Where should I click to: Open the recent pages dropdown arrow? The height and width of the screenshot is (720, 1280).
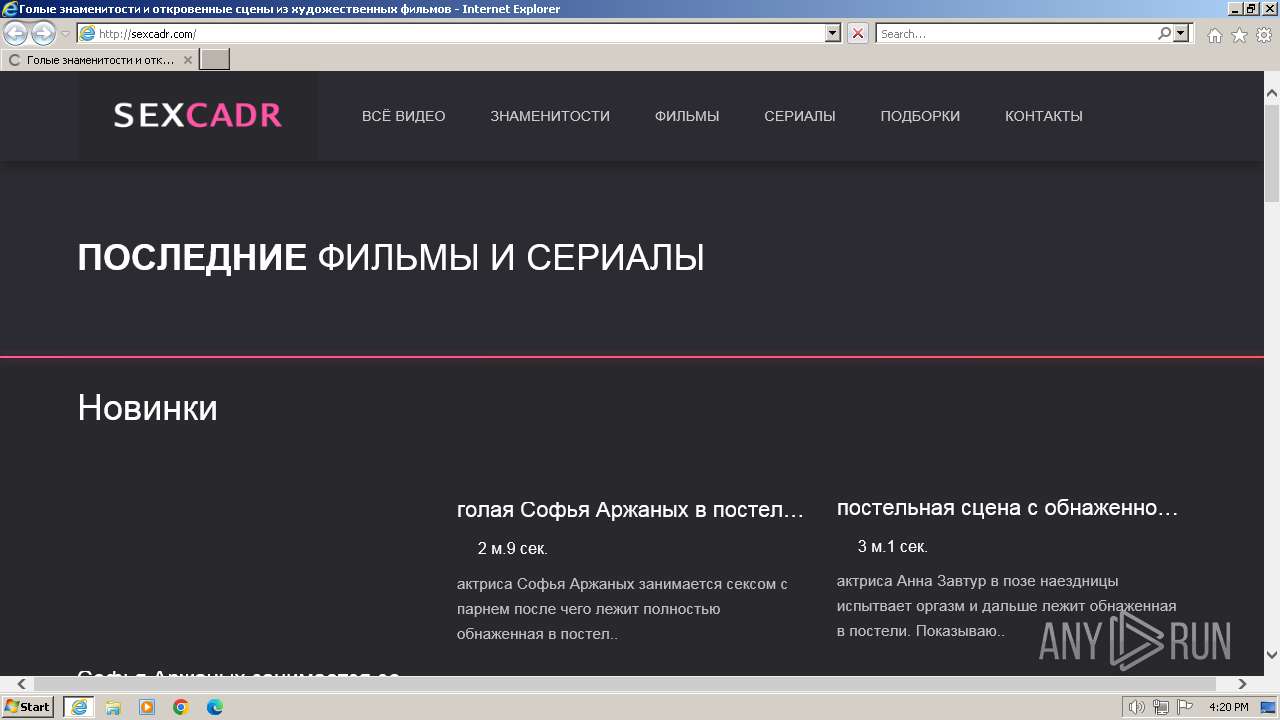point(65,34)
